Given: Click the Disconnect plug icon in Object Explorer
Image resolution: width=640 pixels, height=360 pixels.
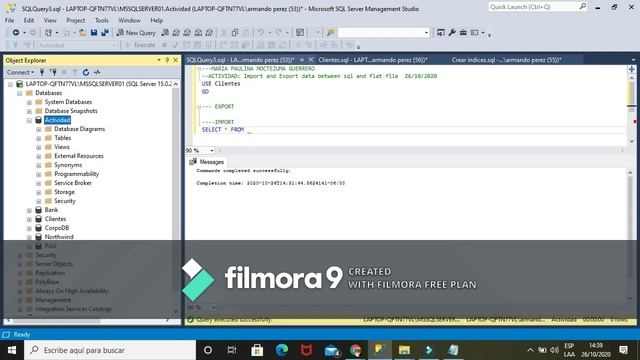Looking at the screenshot, I should (53, 72).
